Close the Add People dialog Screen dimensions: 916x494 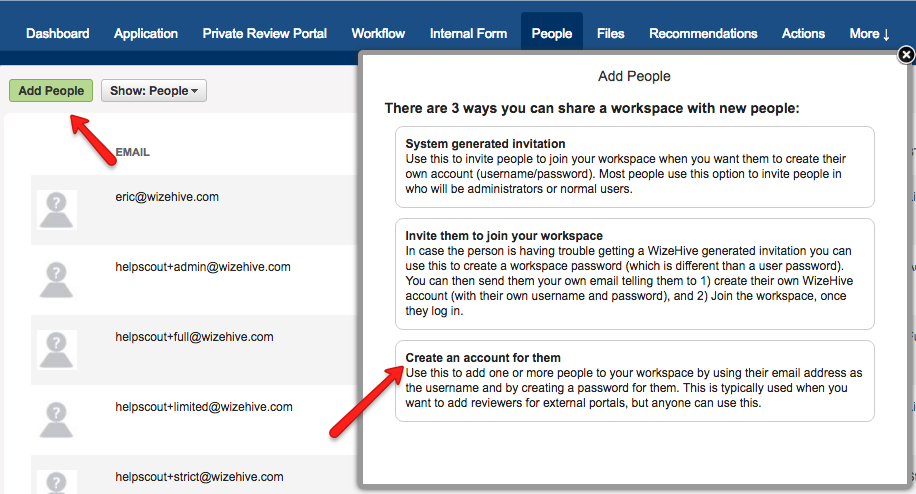coord(905,55)
